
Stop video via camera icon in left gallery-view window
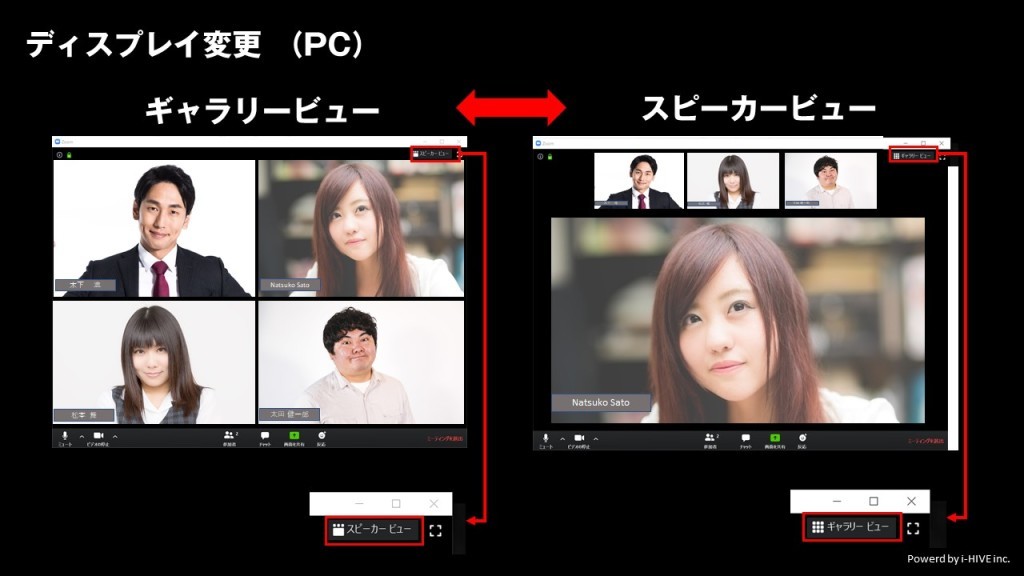(98, 436)
